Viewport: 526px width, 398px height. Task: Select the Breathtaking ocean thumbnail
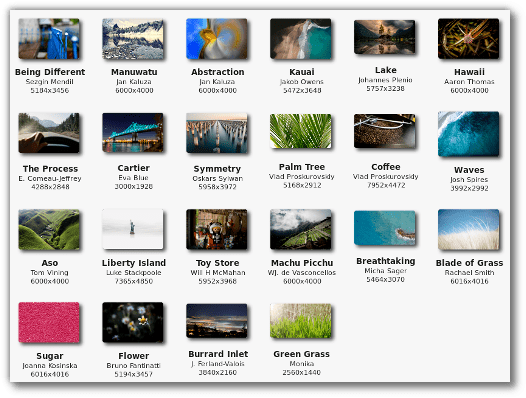point(384,228)
